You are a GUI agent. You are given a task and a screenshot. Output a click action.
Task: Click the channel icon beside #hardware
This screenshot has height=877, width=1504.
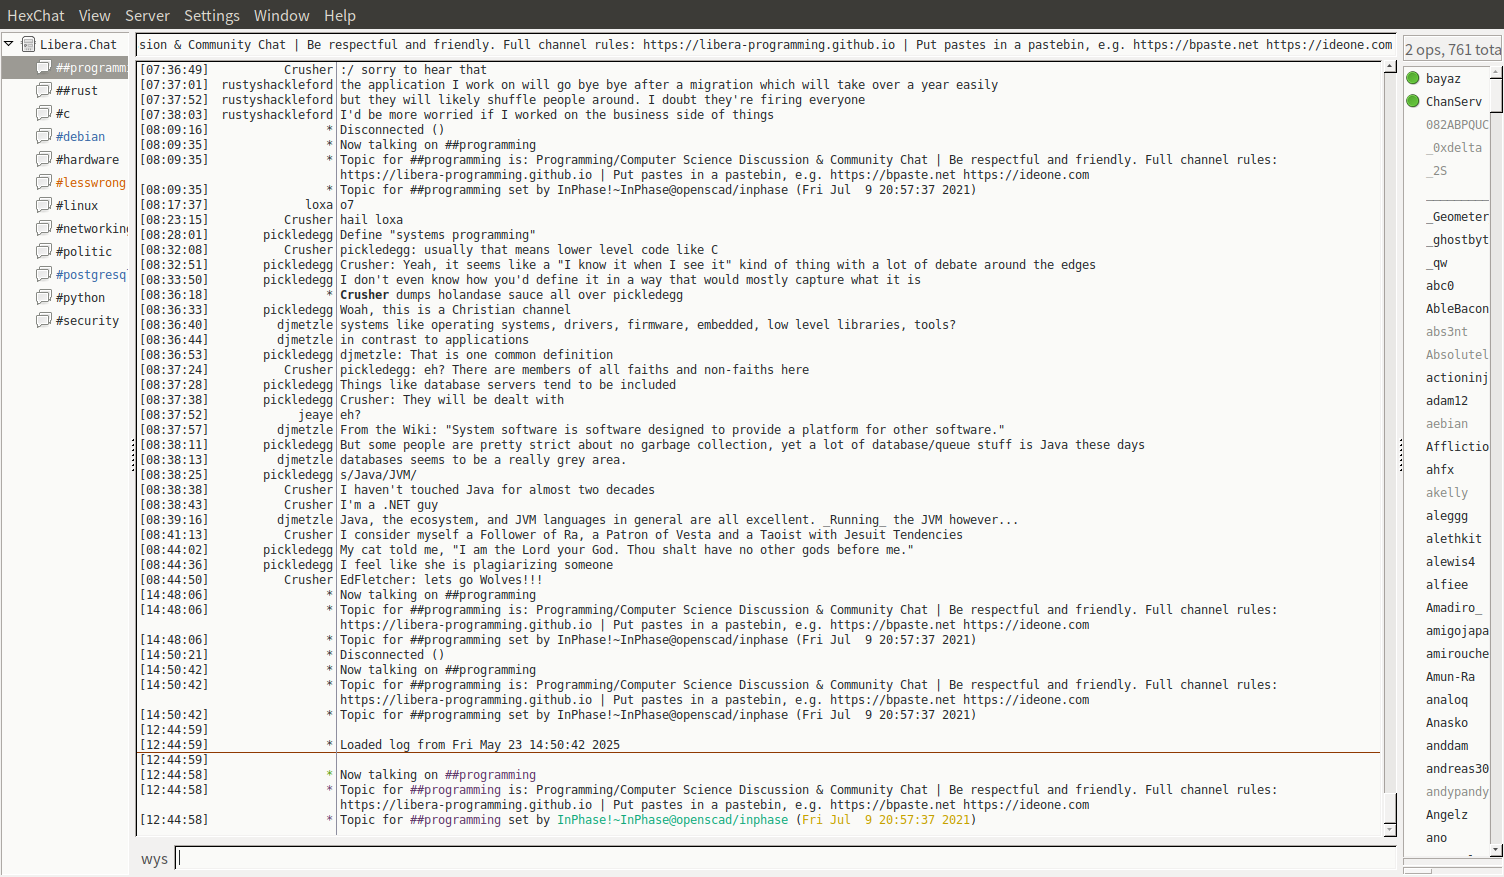43,159
